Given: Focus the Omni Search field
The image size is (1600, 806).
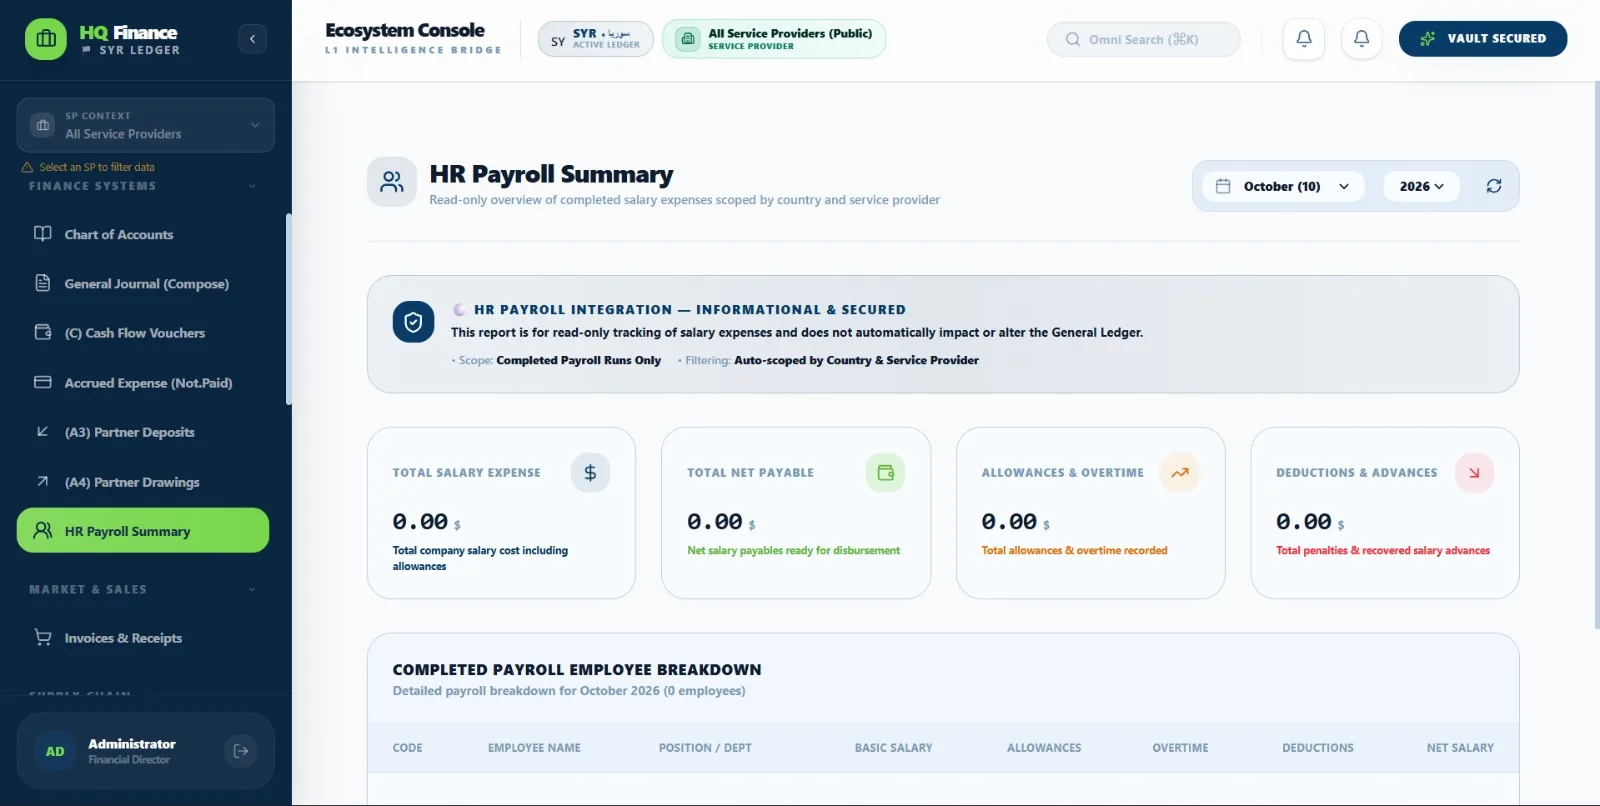Looking at the screenshot, I should [1144, 39].
